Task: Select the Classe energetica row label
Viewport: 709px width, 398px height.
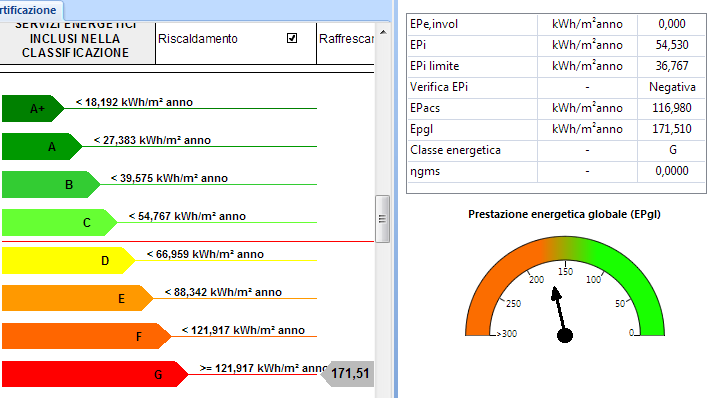Action: 455,150
